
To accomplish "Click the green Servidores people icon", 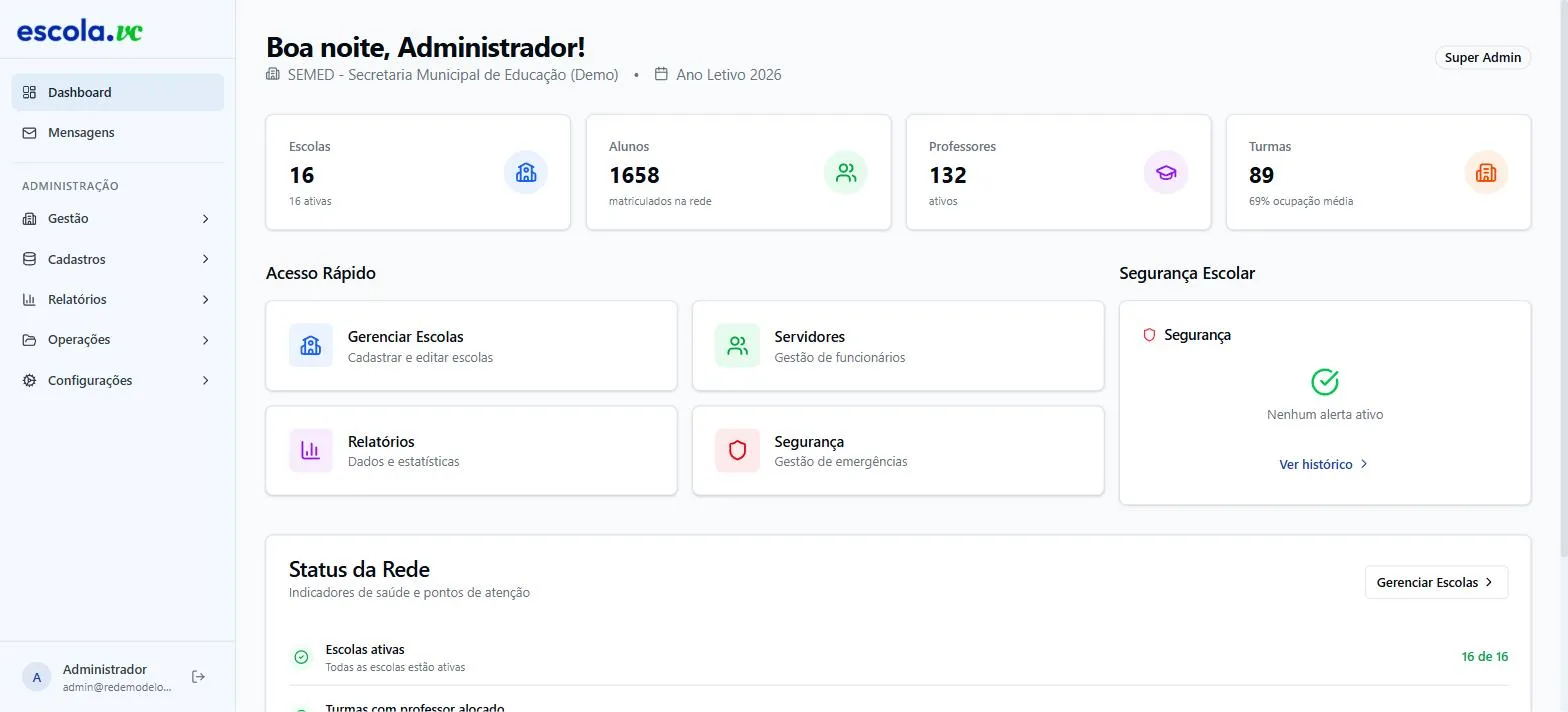I will click(737, 345).
